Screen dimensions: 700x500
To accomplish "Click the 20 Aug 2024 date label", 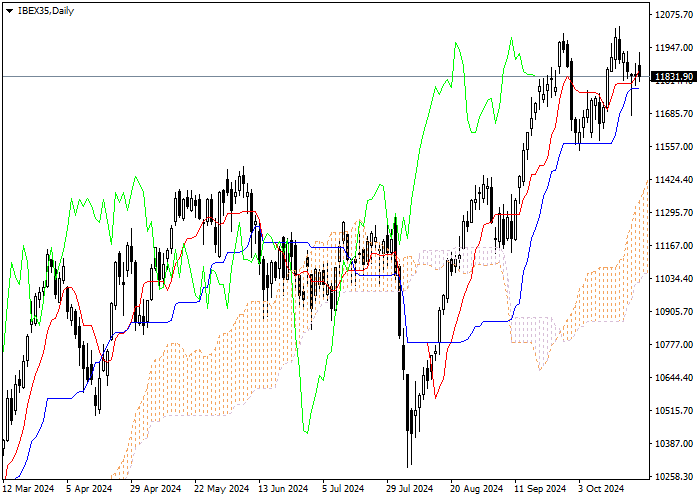I will [476, 489].
